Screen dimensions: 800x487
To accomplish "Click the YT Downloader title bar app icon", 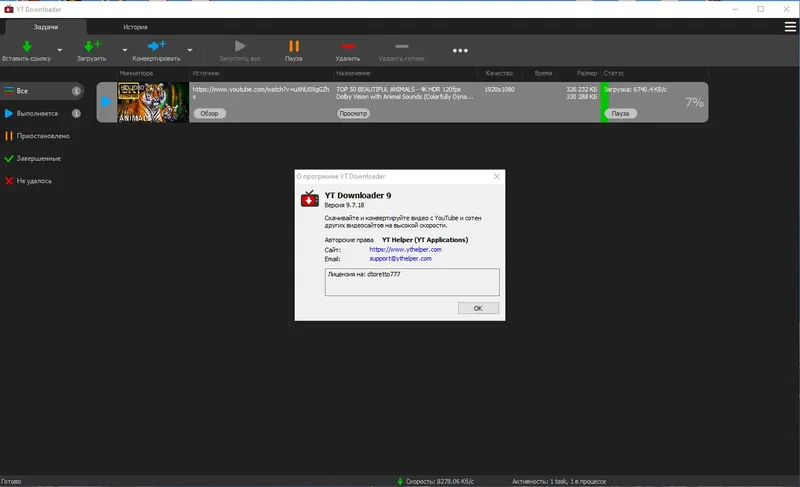I will 9,9.
